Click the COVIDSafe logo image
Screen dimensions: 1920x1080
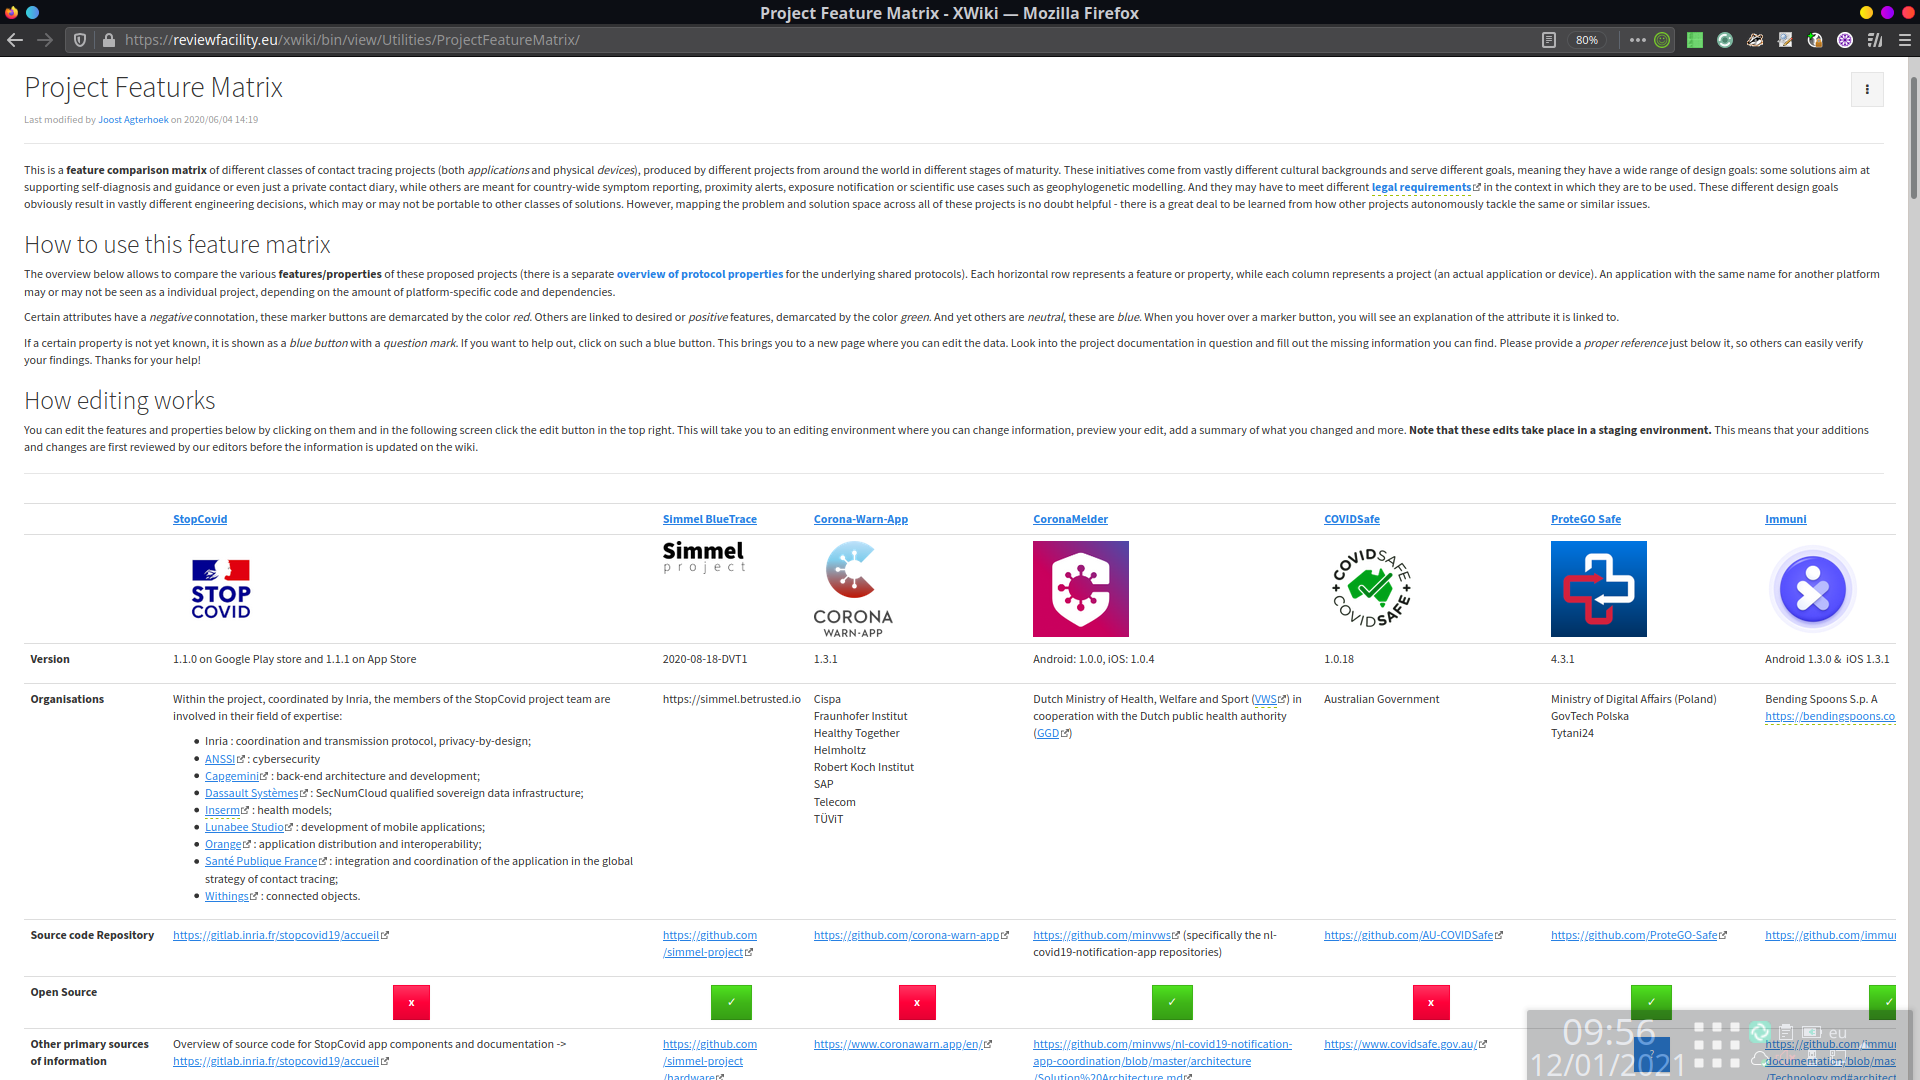[1371, 588]
